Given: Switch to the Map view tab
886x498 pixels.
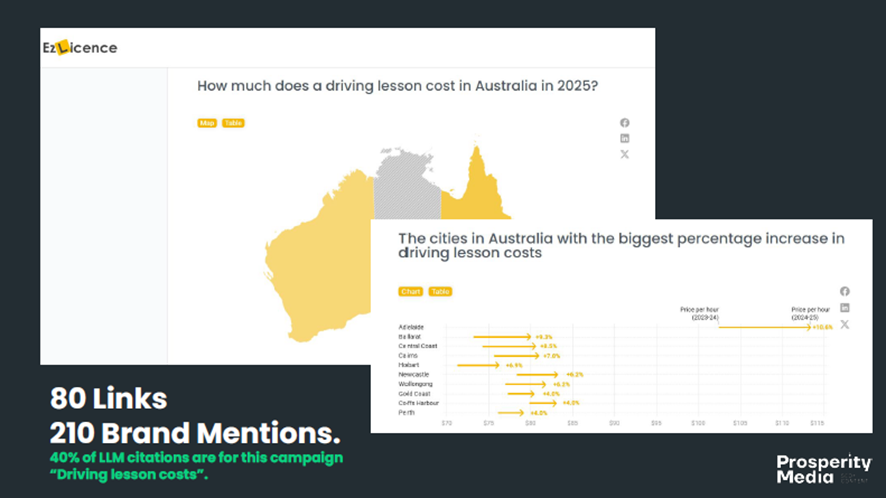Looking at the screenshot, I should click(x=207, y=123).
